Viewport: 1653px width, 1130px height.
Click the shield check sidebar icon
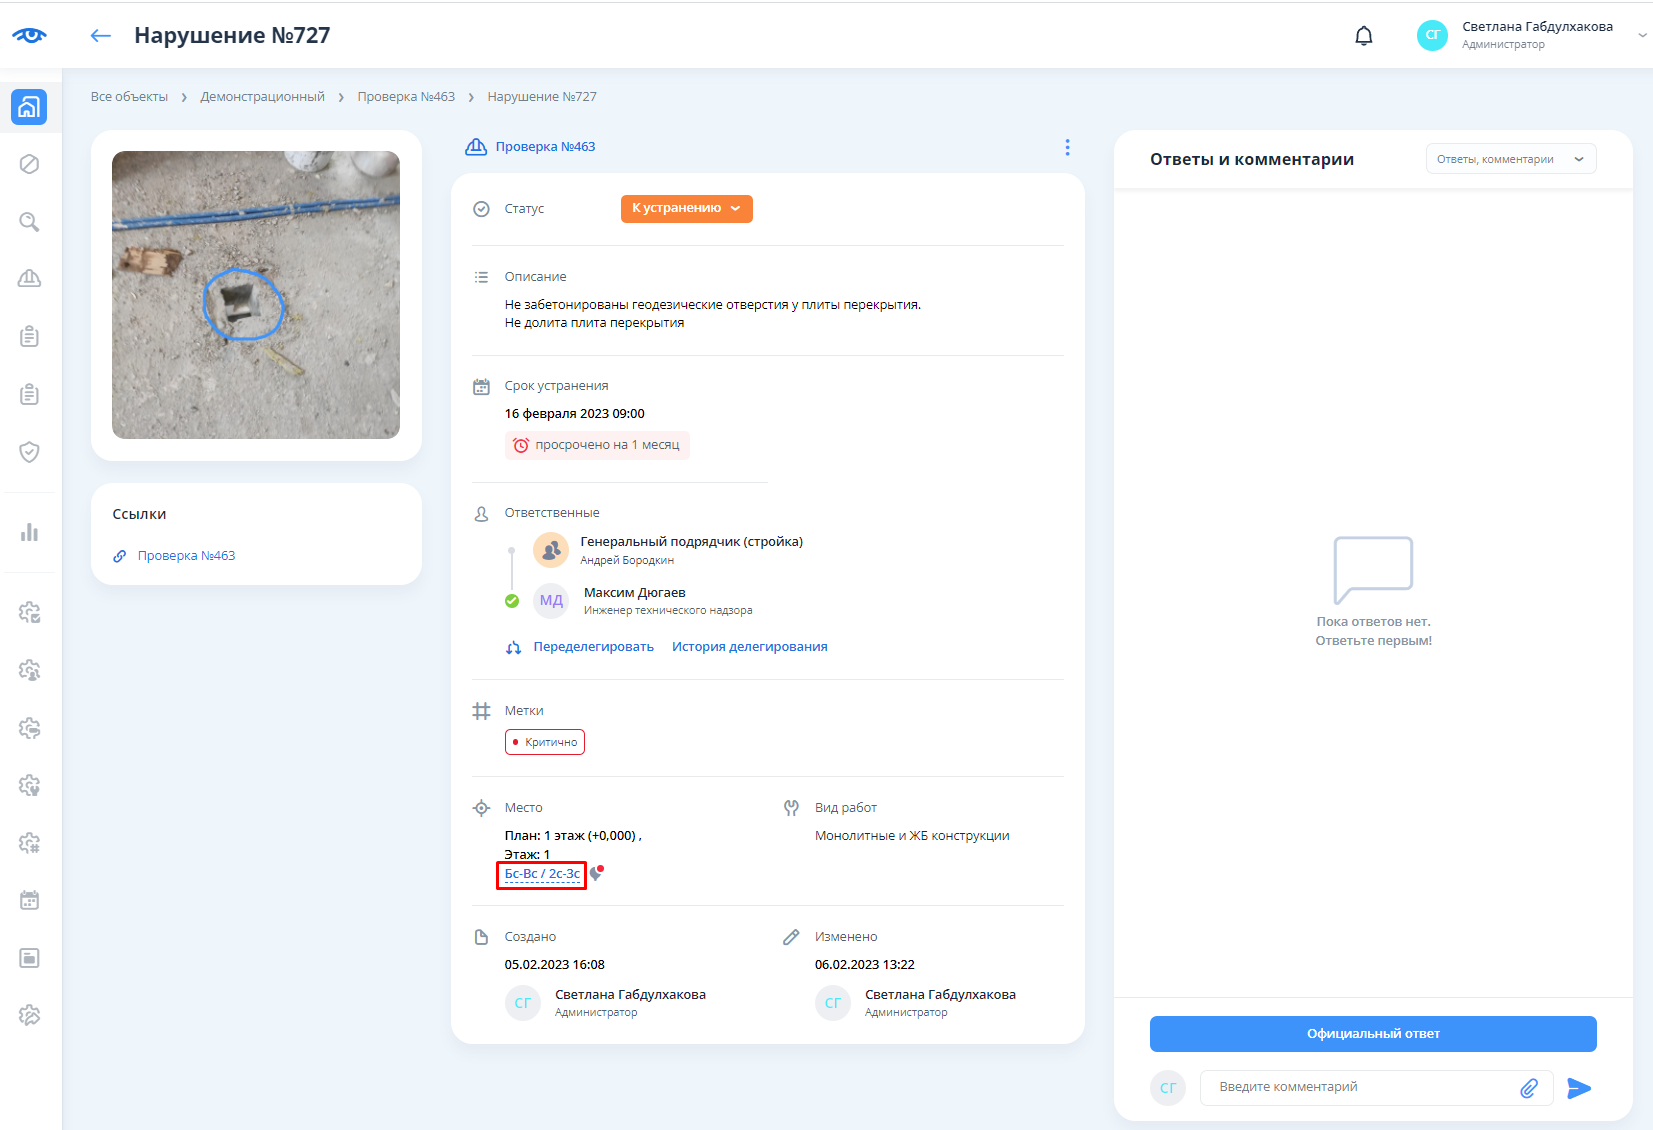pos(29,452)
